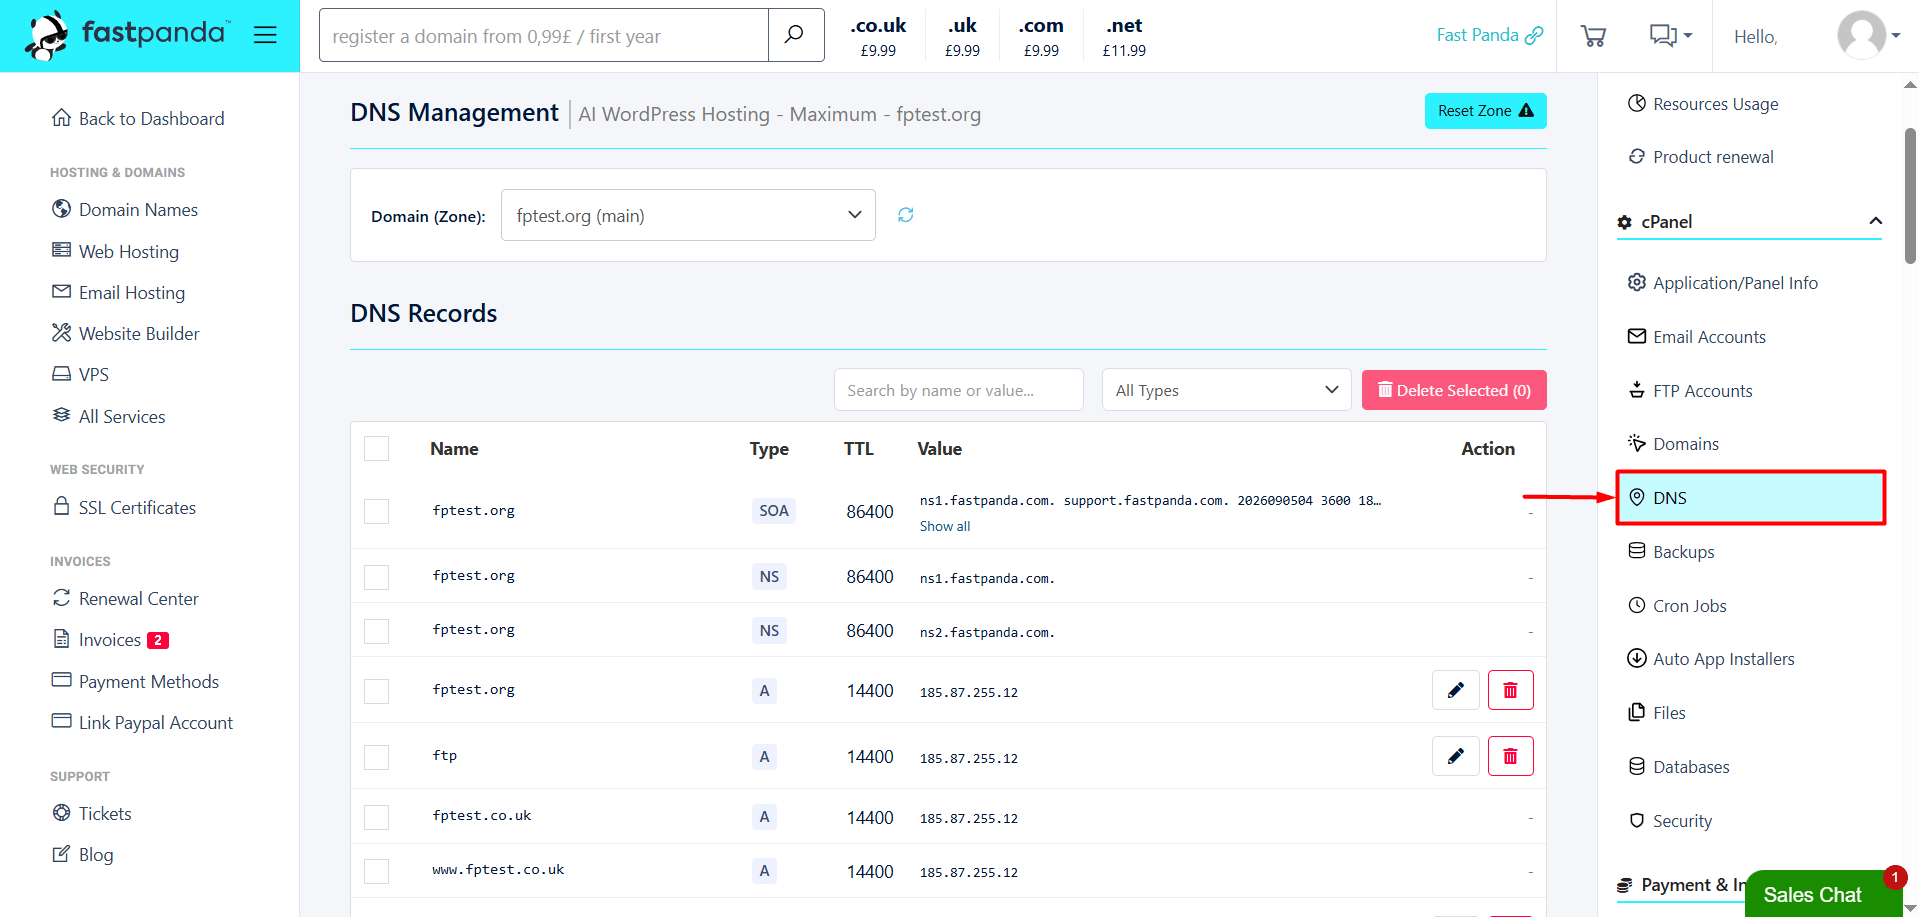Open Renewal Center

[125, 598]
